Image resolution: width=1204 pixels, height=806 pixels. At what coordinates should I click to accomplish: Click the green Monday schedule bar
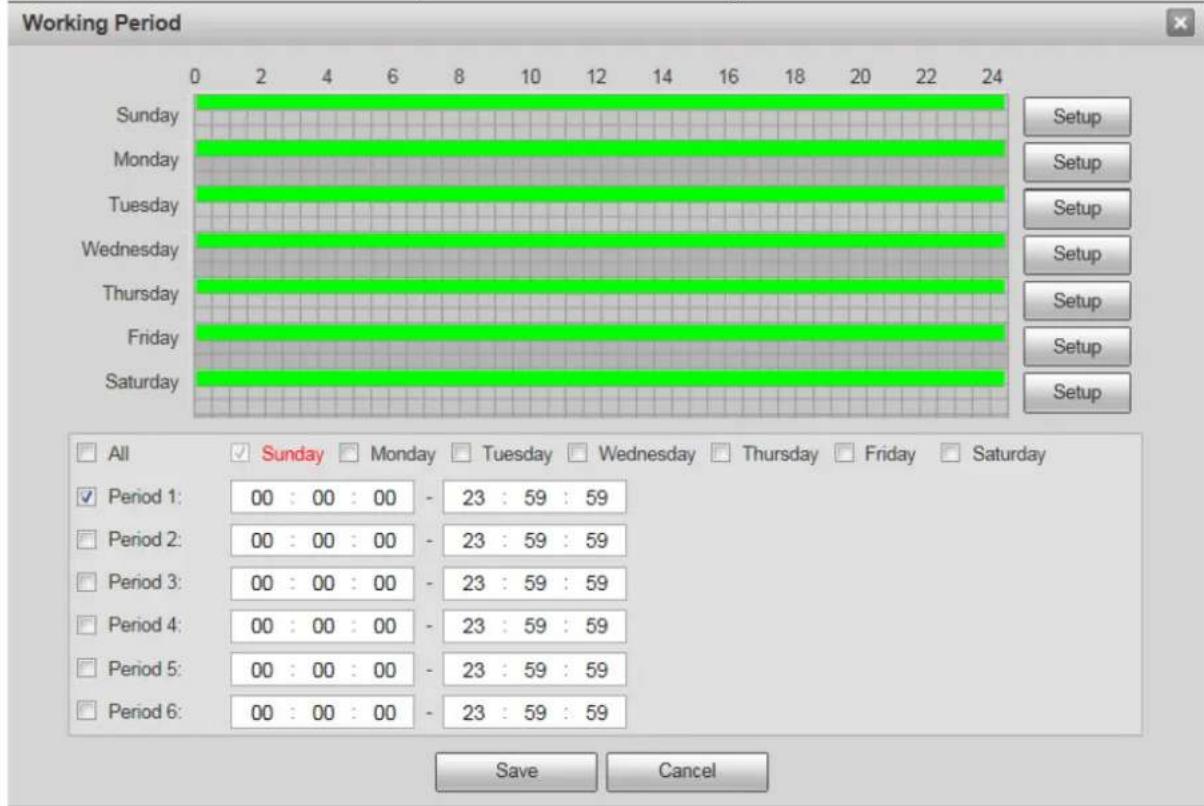(x=600, y=148)
